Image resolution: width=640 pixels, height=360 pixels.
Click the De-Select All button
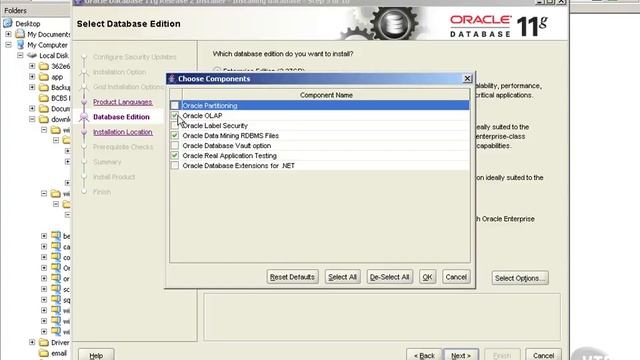(x=389, y=277)
